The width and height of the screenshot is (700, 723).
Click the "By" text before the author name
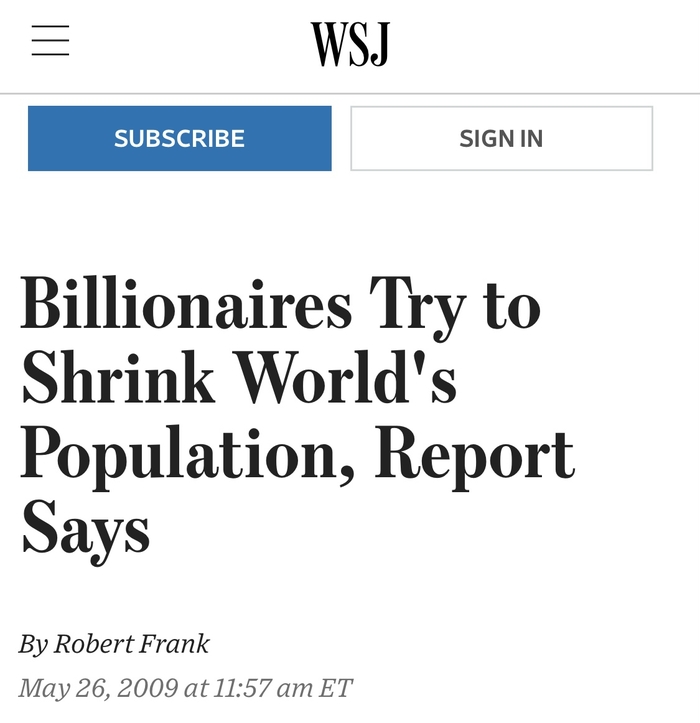[x=33, y=644]
